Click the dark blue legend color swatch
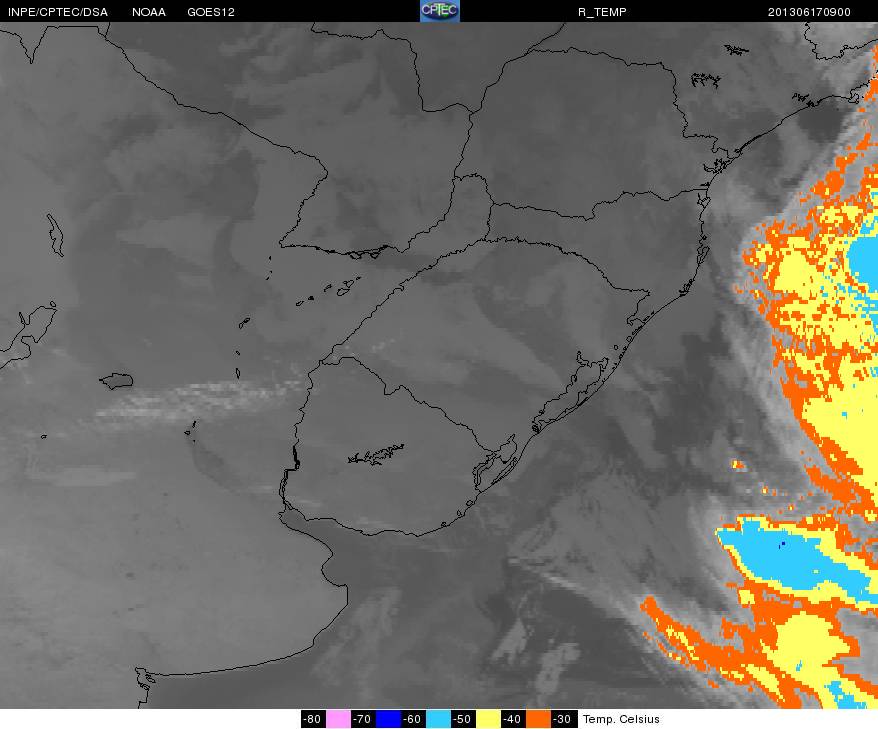The width and height of the screenshot is (878, 729). pos(388,719)
